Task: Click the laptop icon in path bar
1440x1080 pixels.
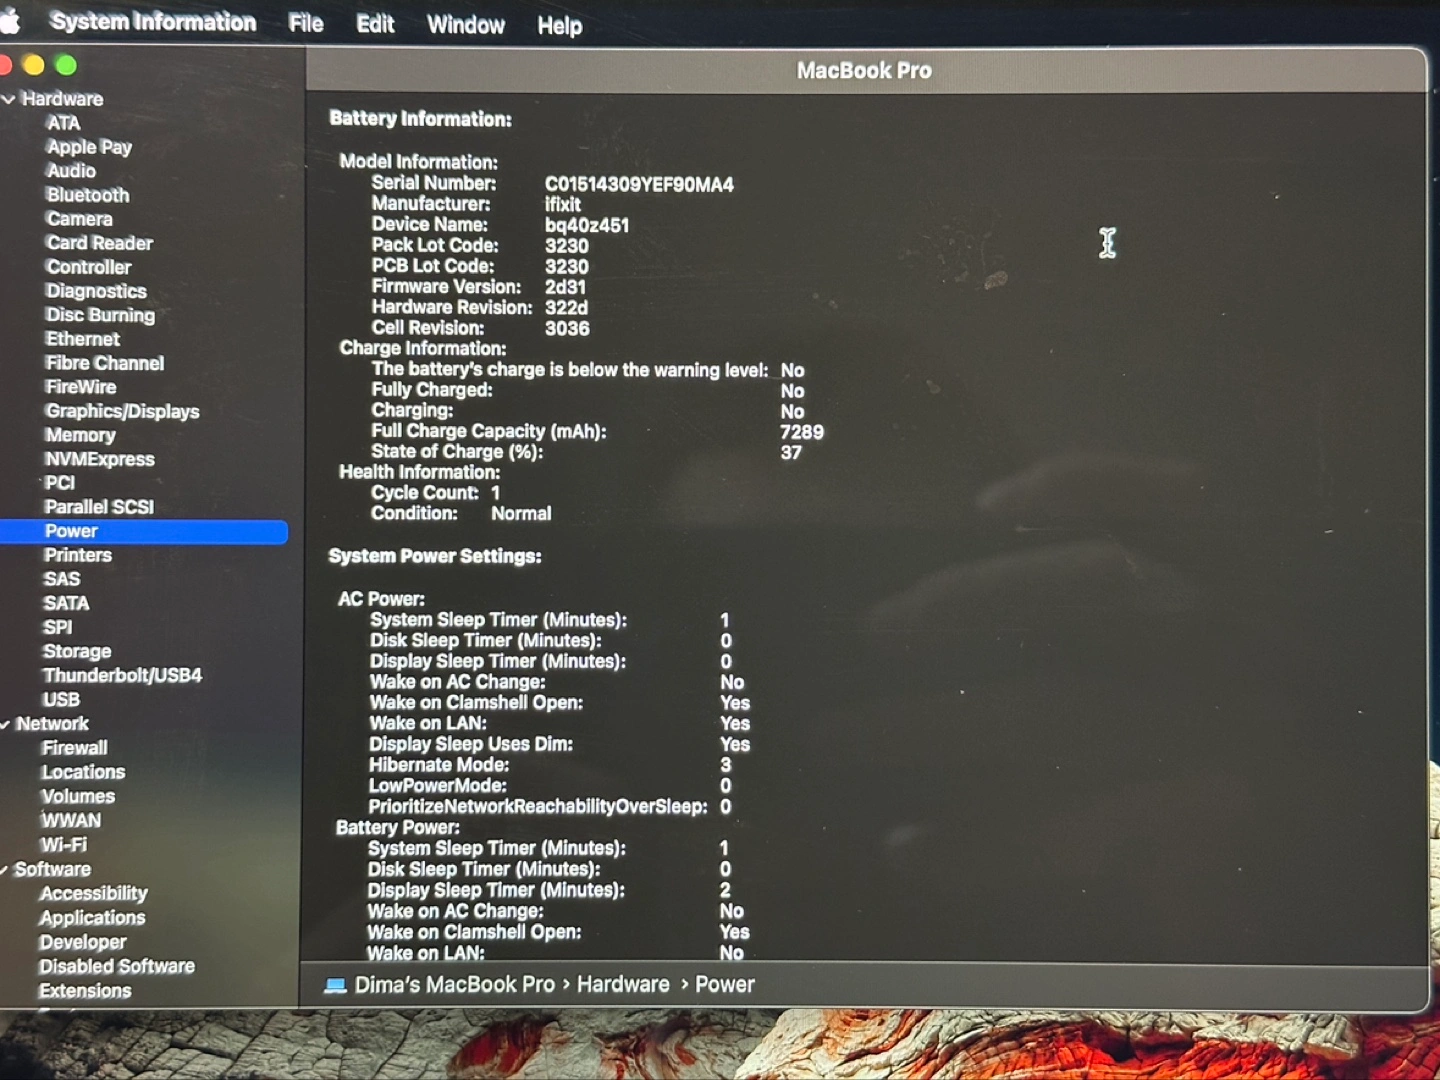Action: click(335, 986)
